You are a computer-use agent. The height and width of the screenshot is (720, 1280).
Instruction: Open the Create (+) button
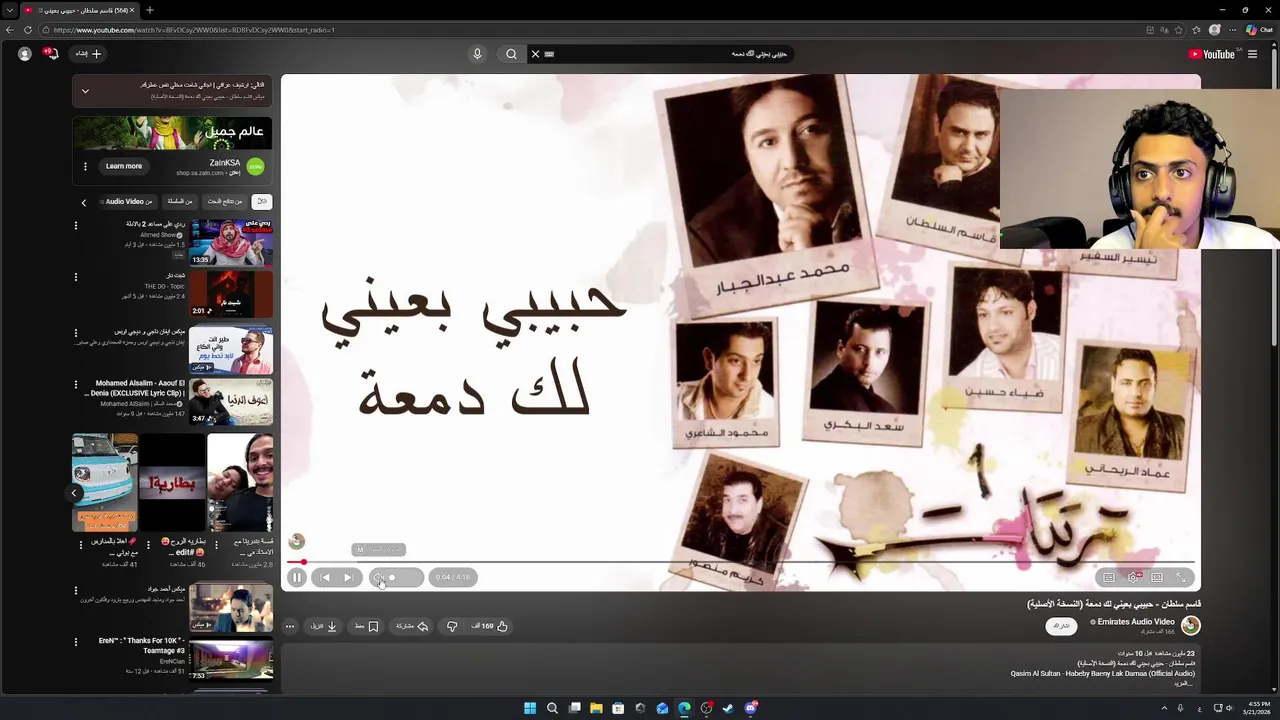point(90,54)
